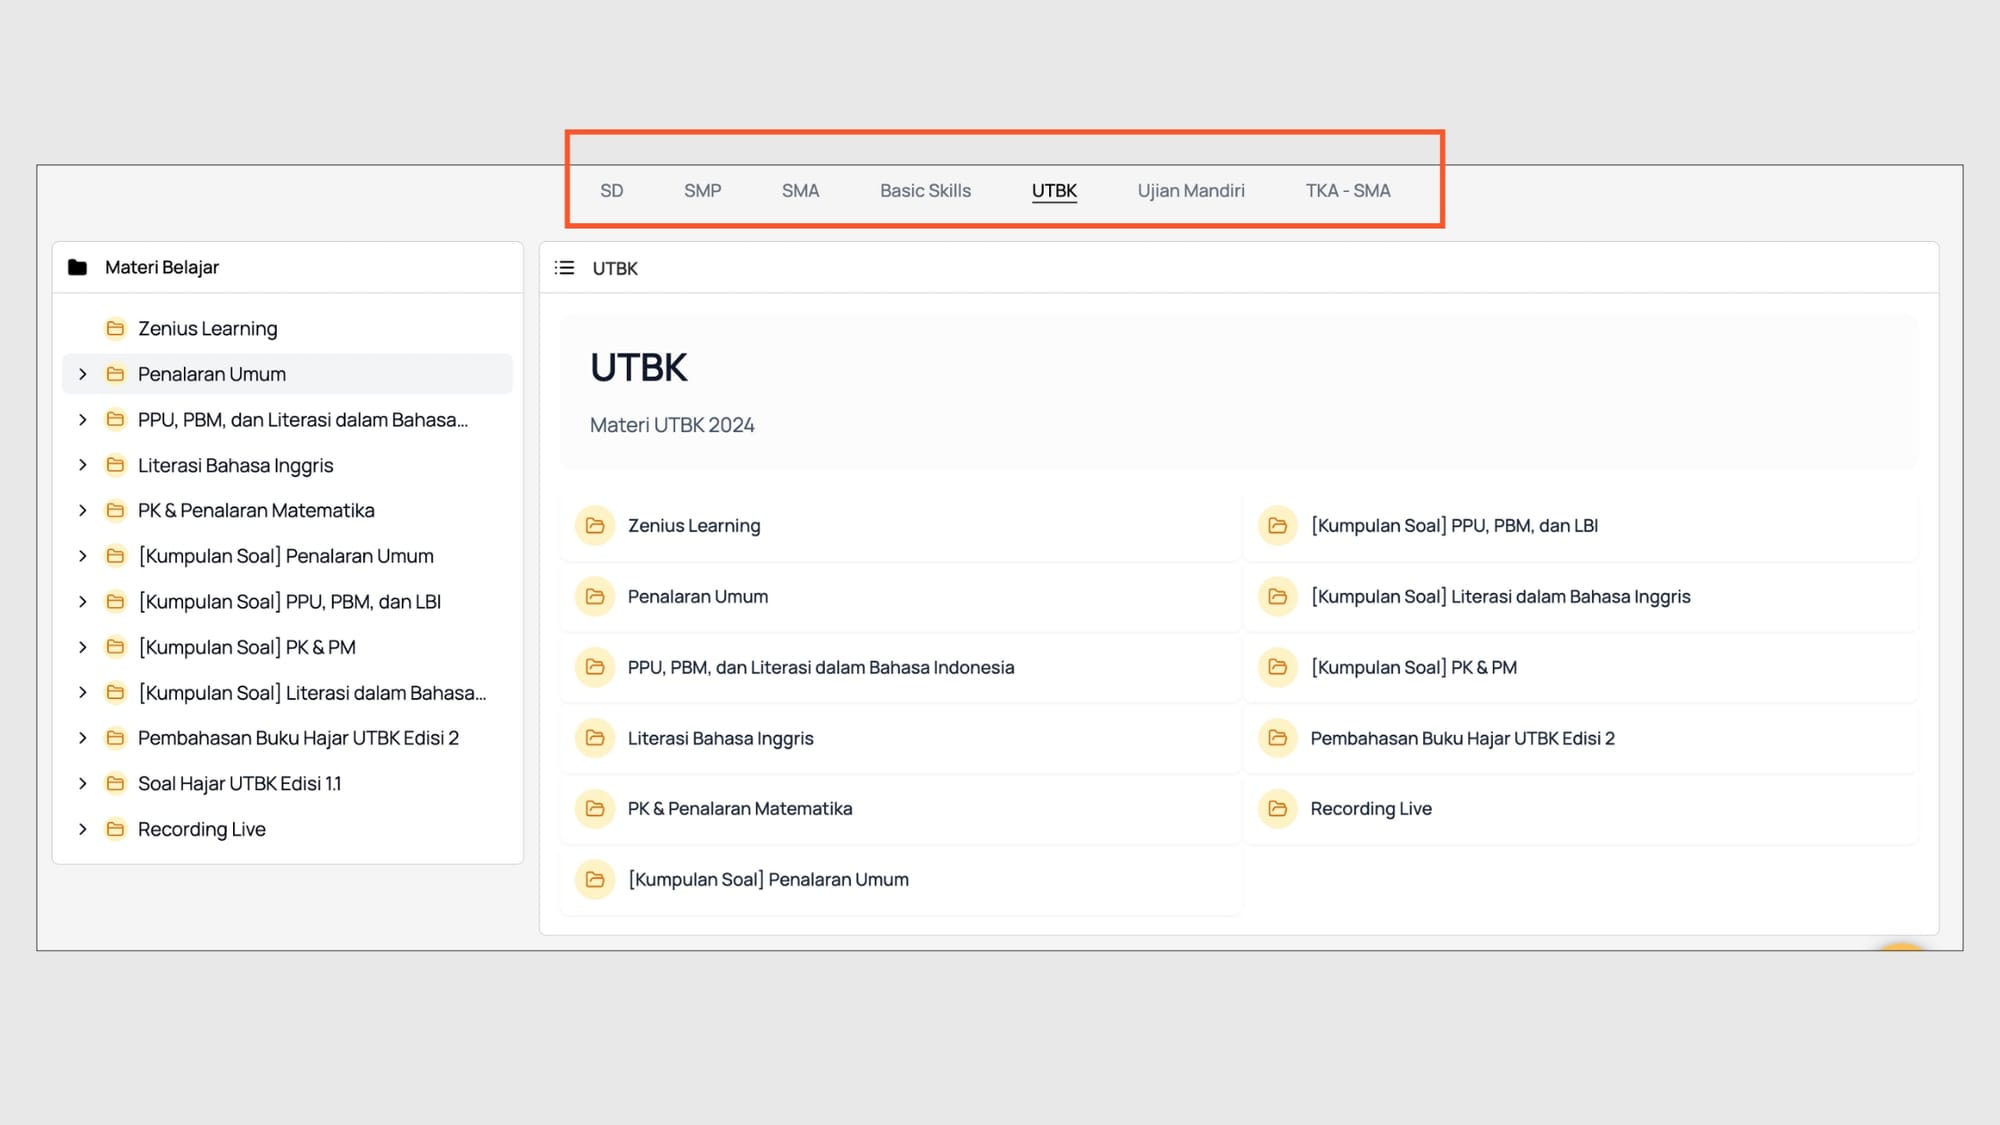Viewport: 2000px width, 1125px height.
Task: Open PPU, PBM, dan Literasi dalam Bahasa Indonesia card
Action: (x=820, y=667)
